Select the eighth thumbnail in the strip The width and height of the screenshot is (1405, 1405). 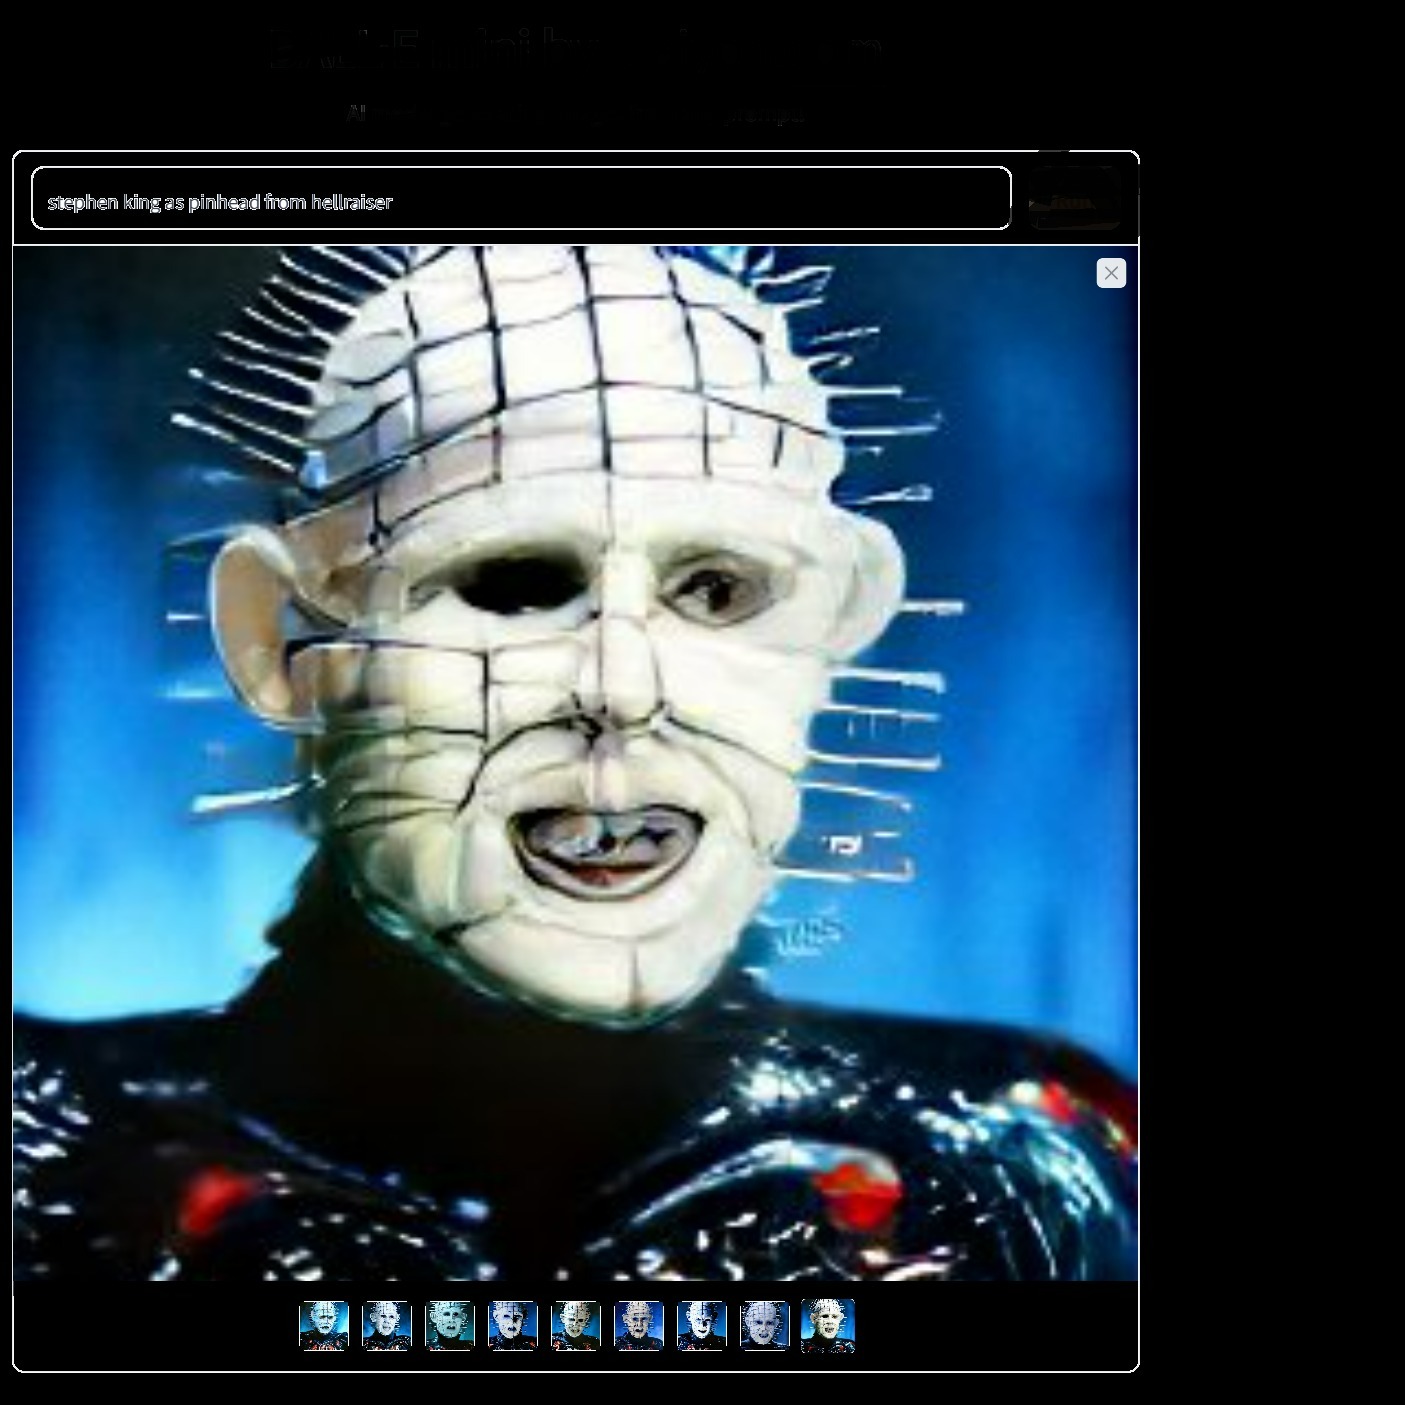(765, 1325)
